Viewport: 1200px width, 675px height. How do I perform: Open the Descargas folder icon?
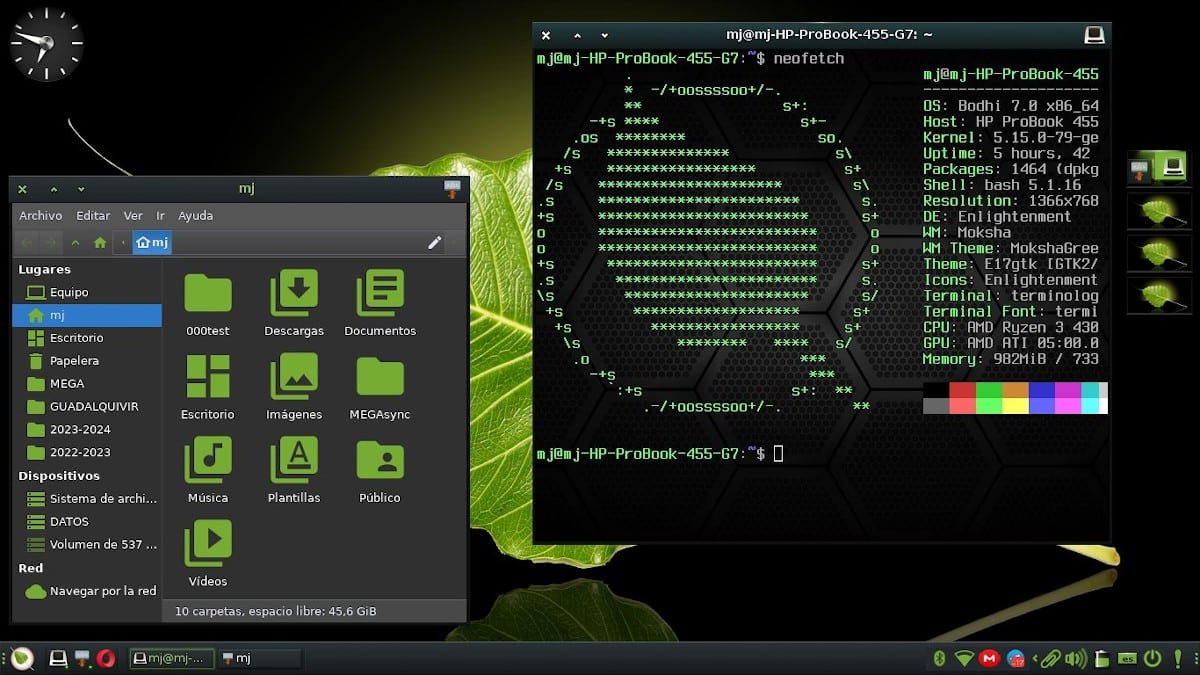[294, 293]
